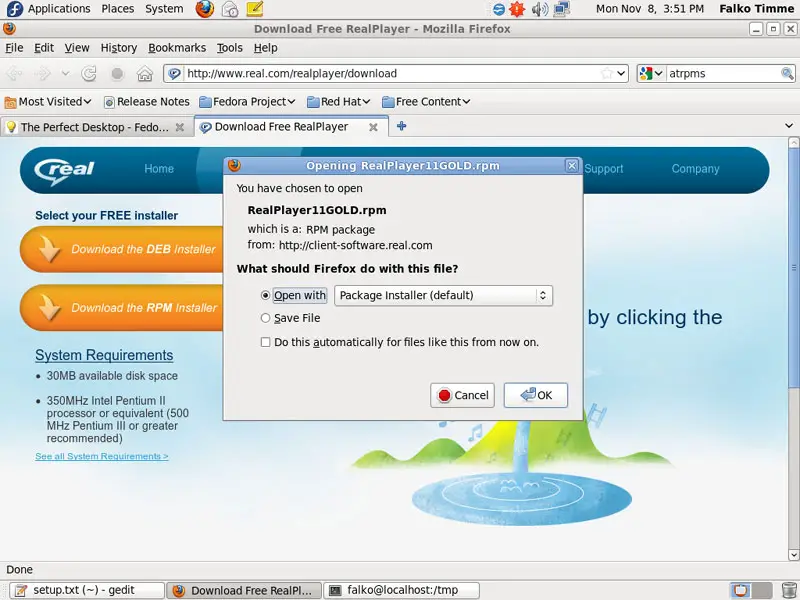800x600 pixels.
Task: Click Download the DEB Installer button
Action: click(122, 249)
